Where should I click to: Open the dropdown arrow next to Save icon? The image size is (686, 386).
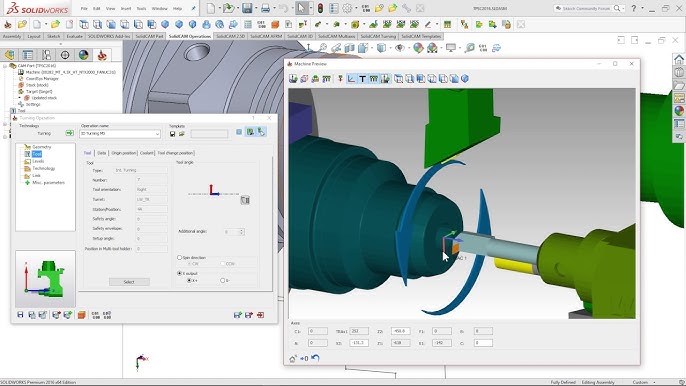coord(256,8)
